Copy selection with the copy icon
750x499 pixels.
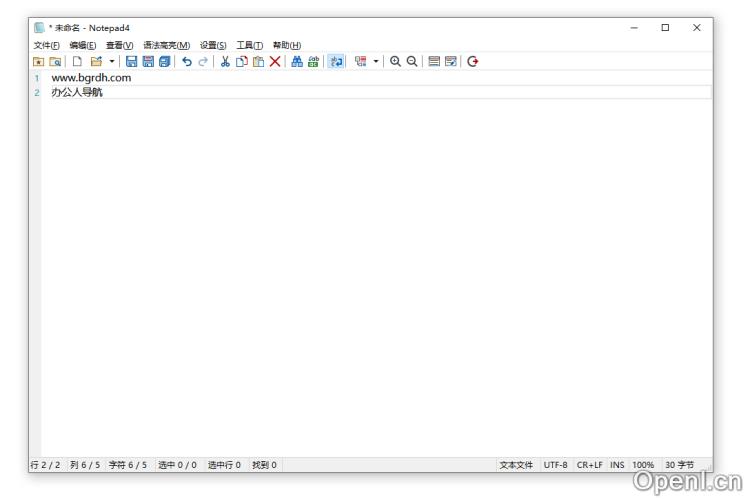pyautogui.click(x=242, y=62)
